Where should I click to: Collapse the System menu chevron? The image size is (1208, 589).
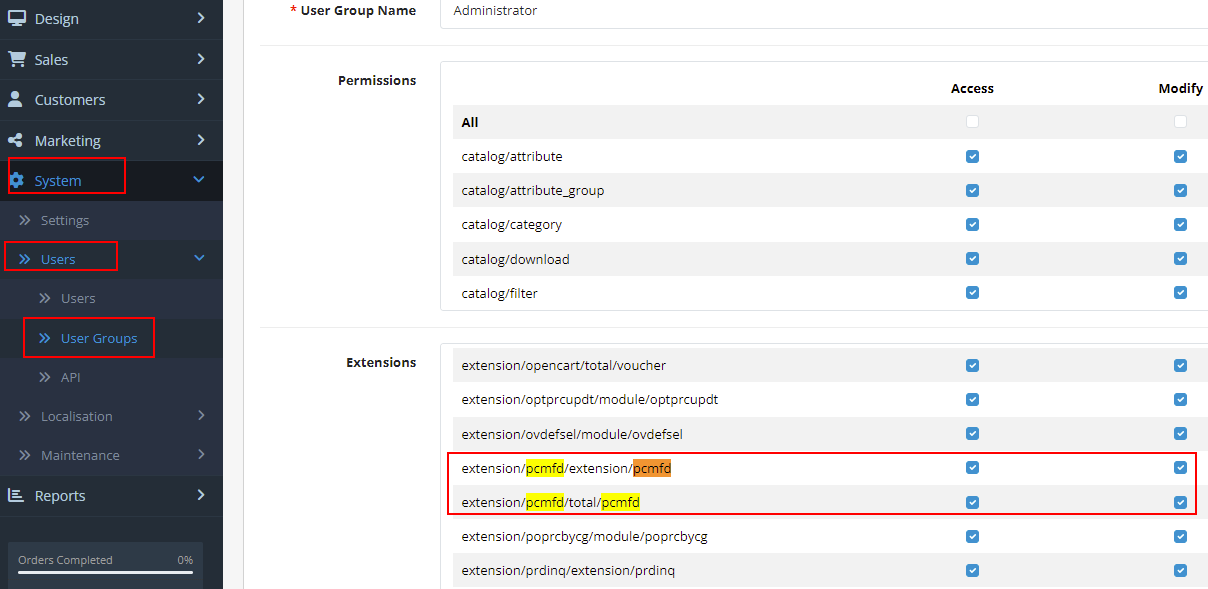199,180
